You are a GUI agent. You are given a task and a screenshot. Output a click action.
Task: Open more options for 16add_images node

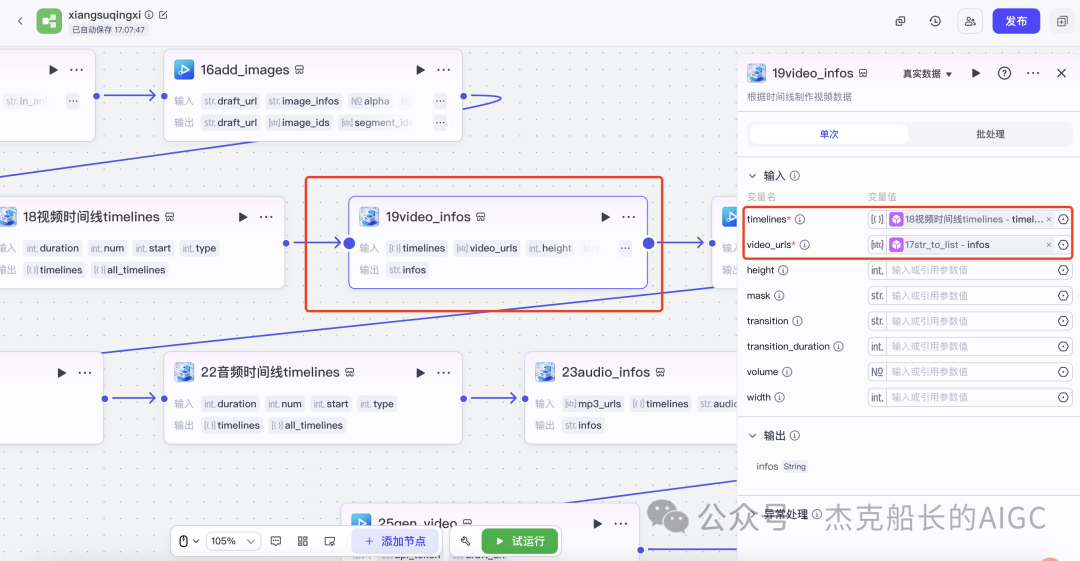tap(444, 70)
